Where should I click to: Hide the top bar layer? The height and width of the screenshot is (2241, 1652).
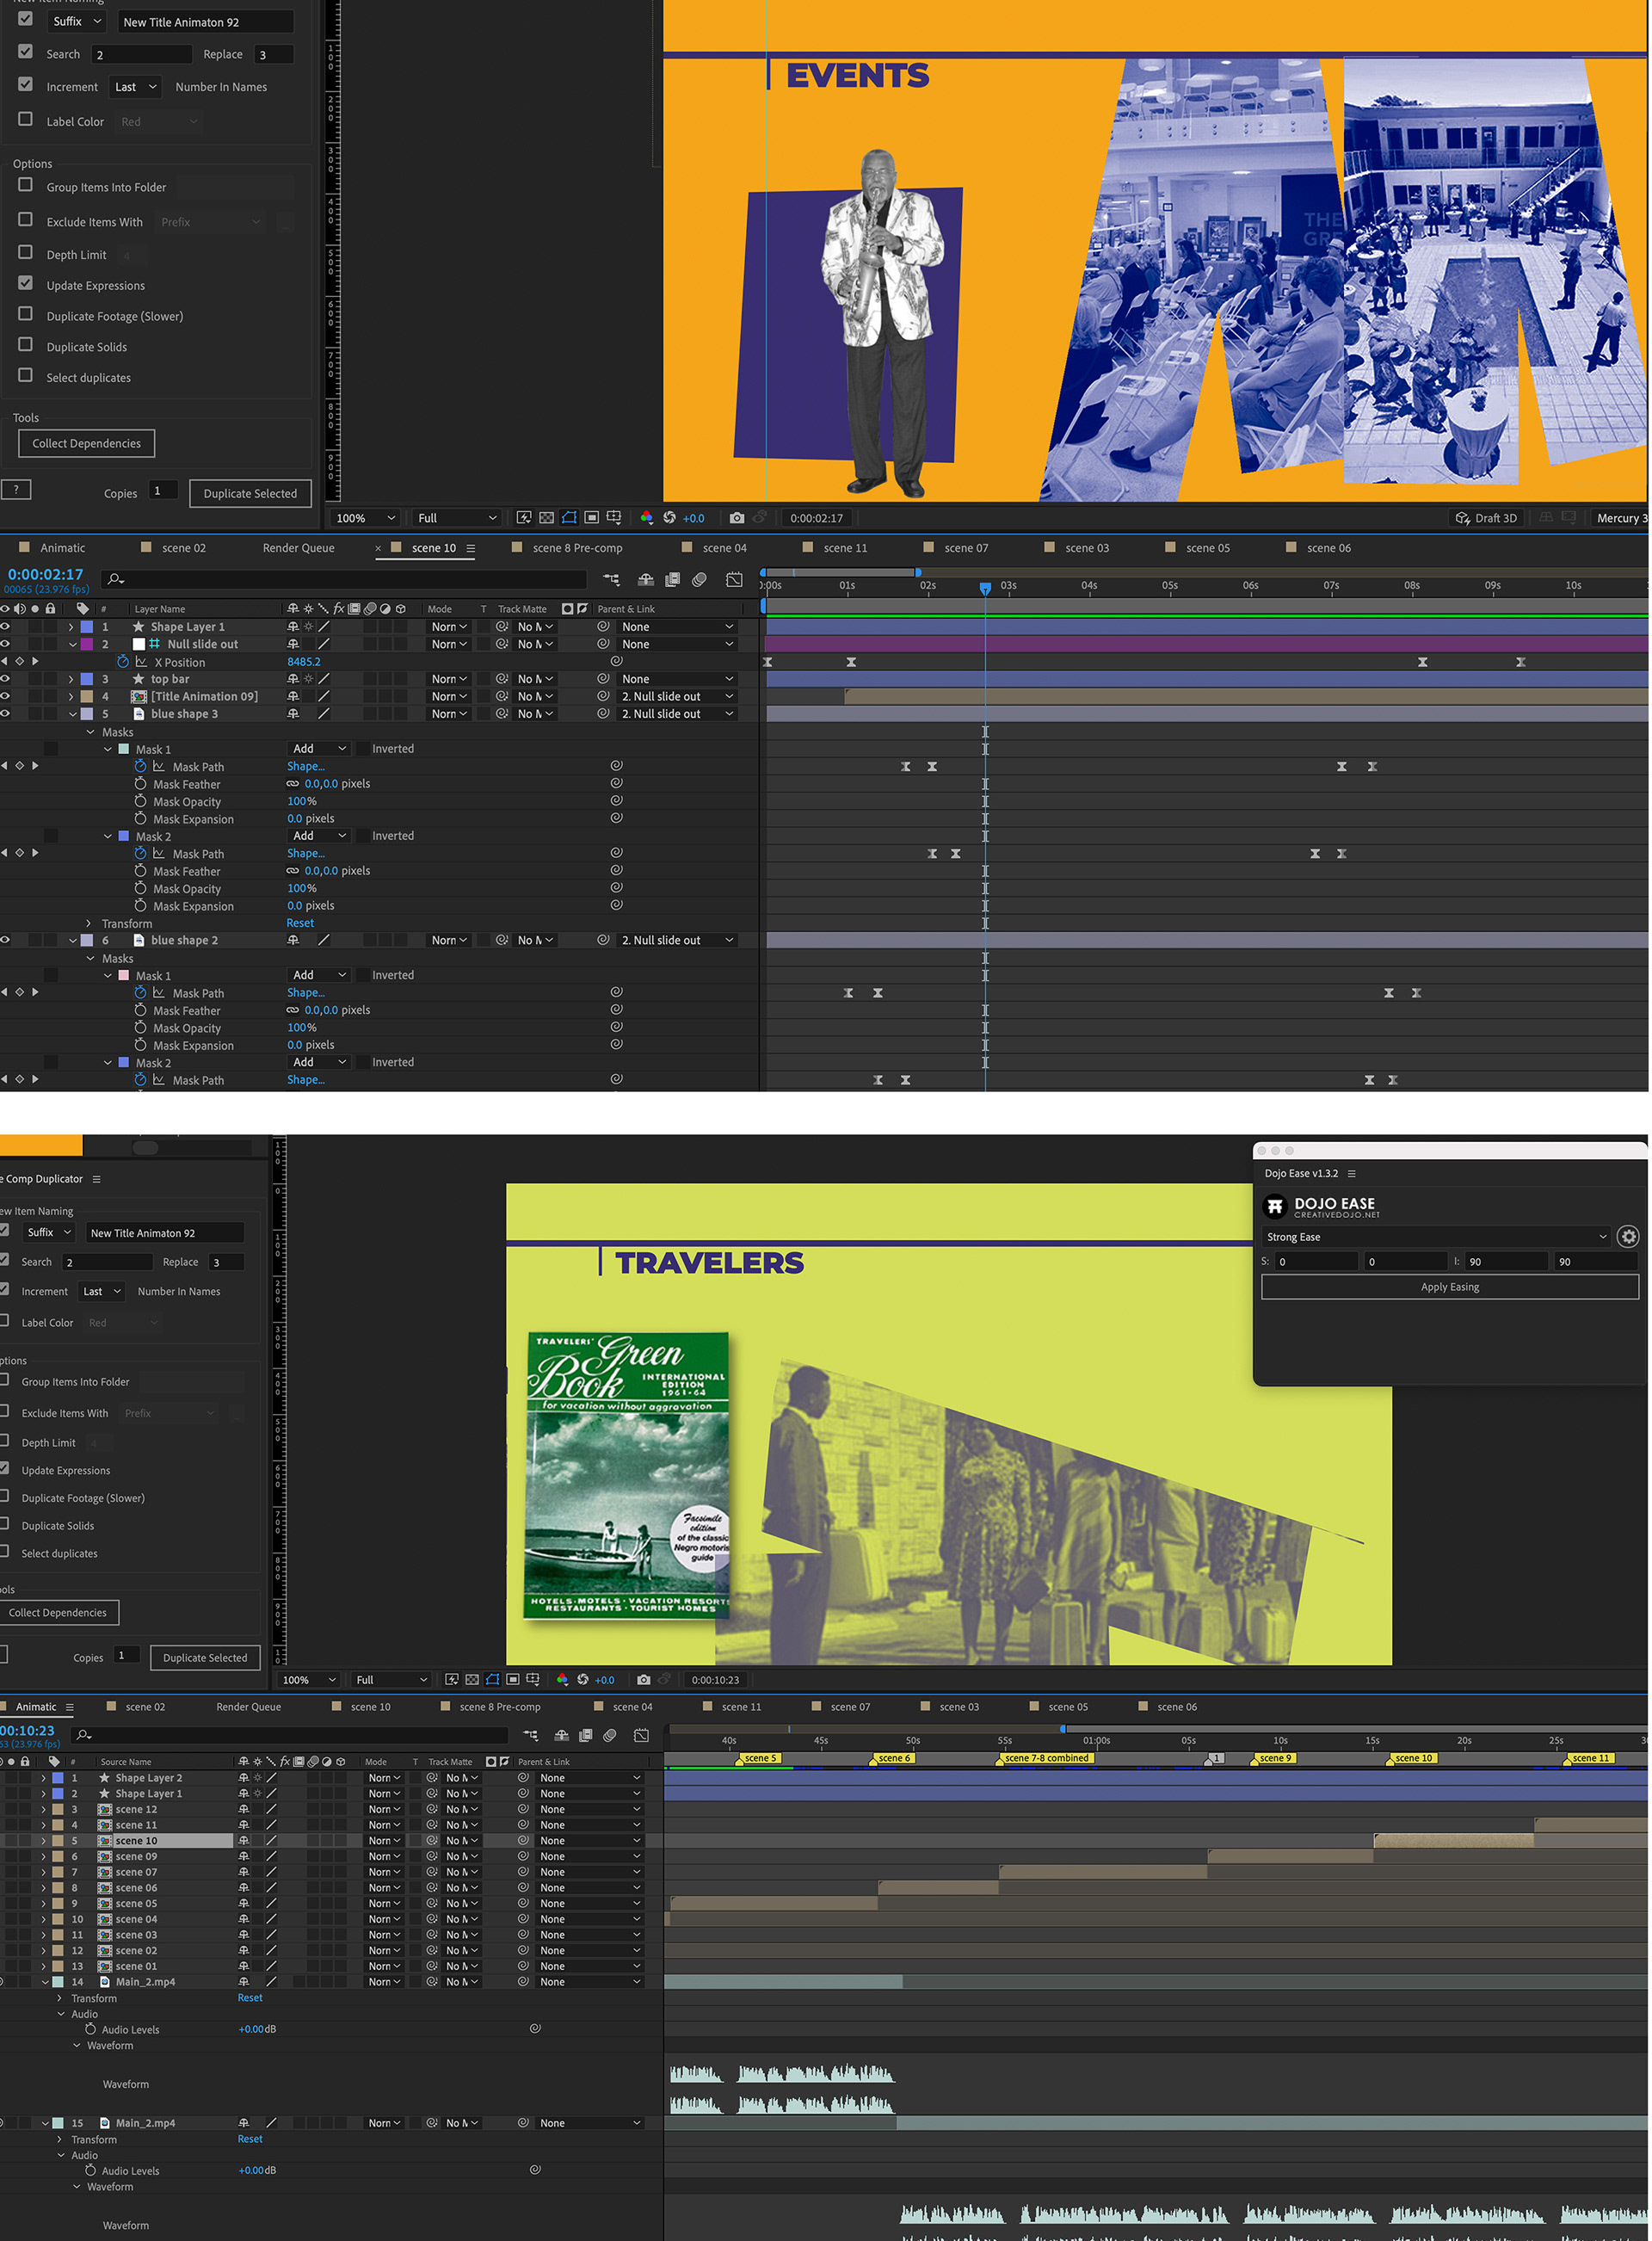[x=5, y=679]
